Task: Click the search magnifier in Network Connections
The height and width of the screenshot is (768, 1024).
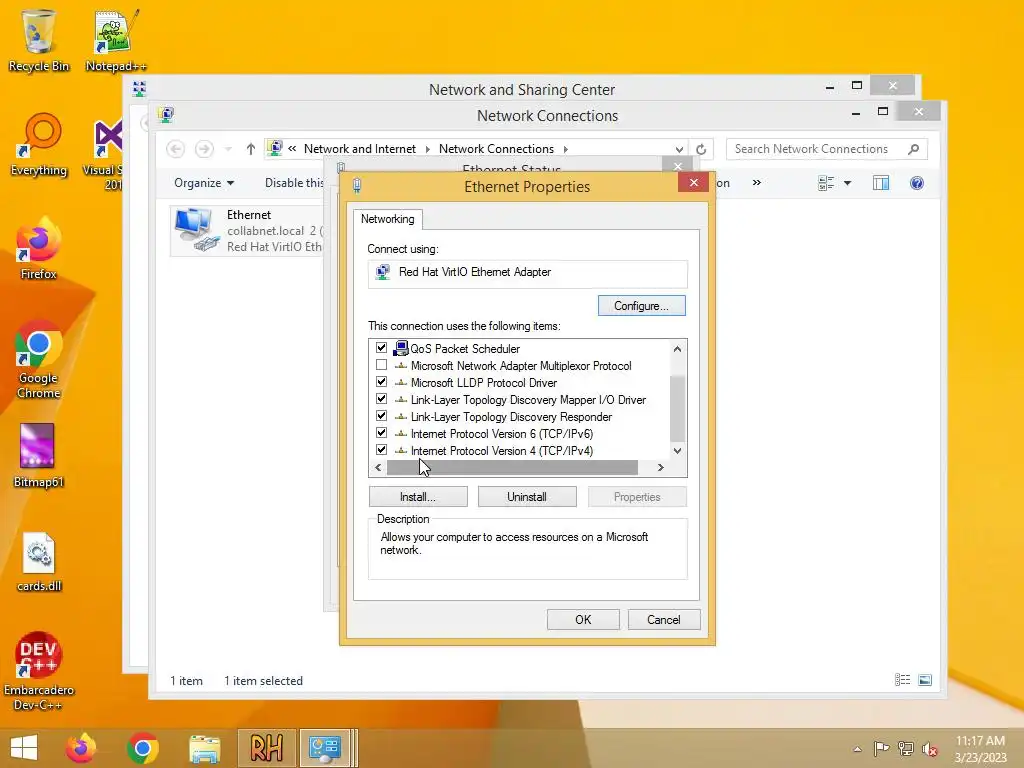Action: point(914,149)
